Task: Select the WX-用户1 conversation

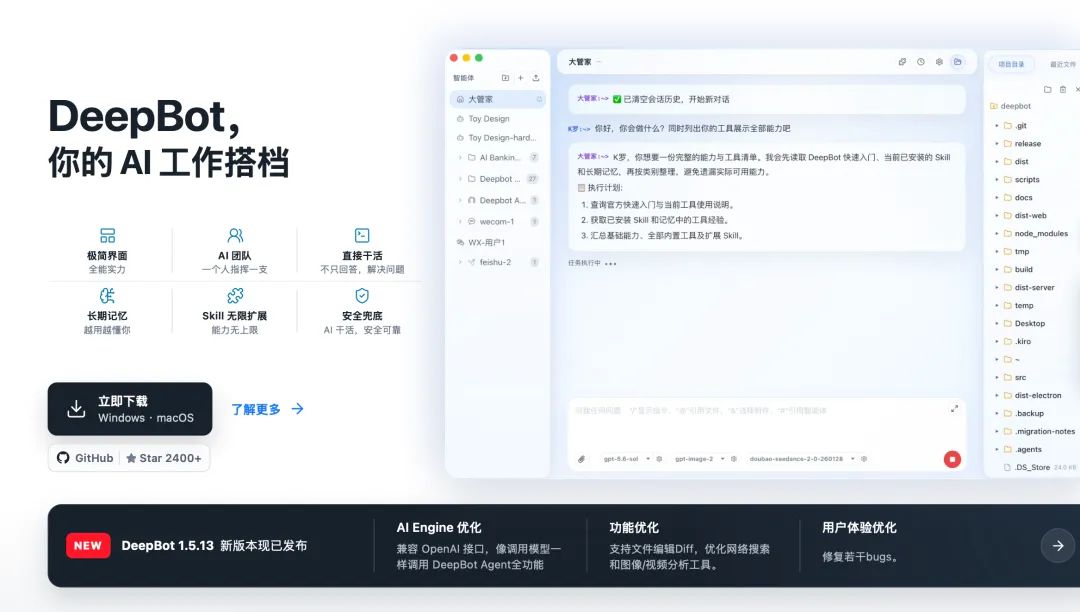Action: 498,242
